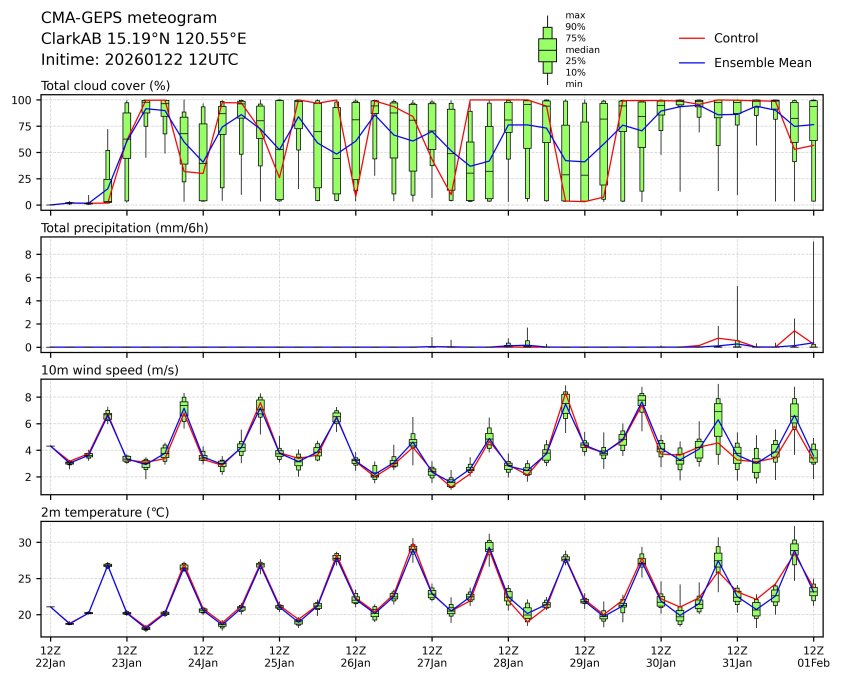Select the Total precipitation (mm/6h) panel title

(x=121, y=228)
